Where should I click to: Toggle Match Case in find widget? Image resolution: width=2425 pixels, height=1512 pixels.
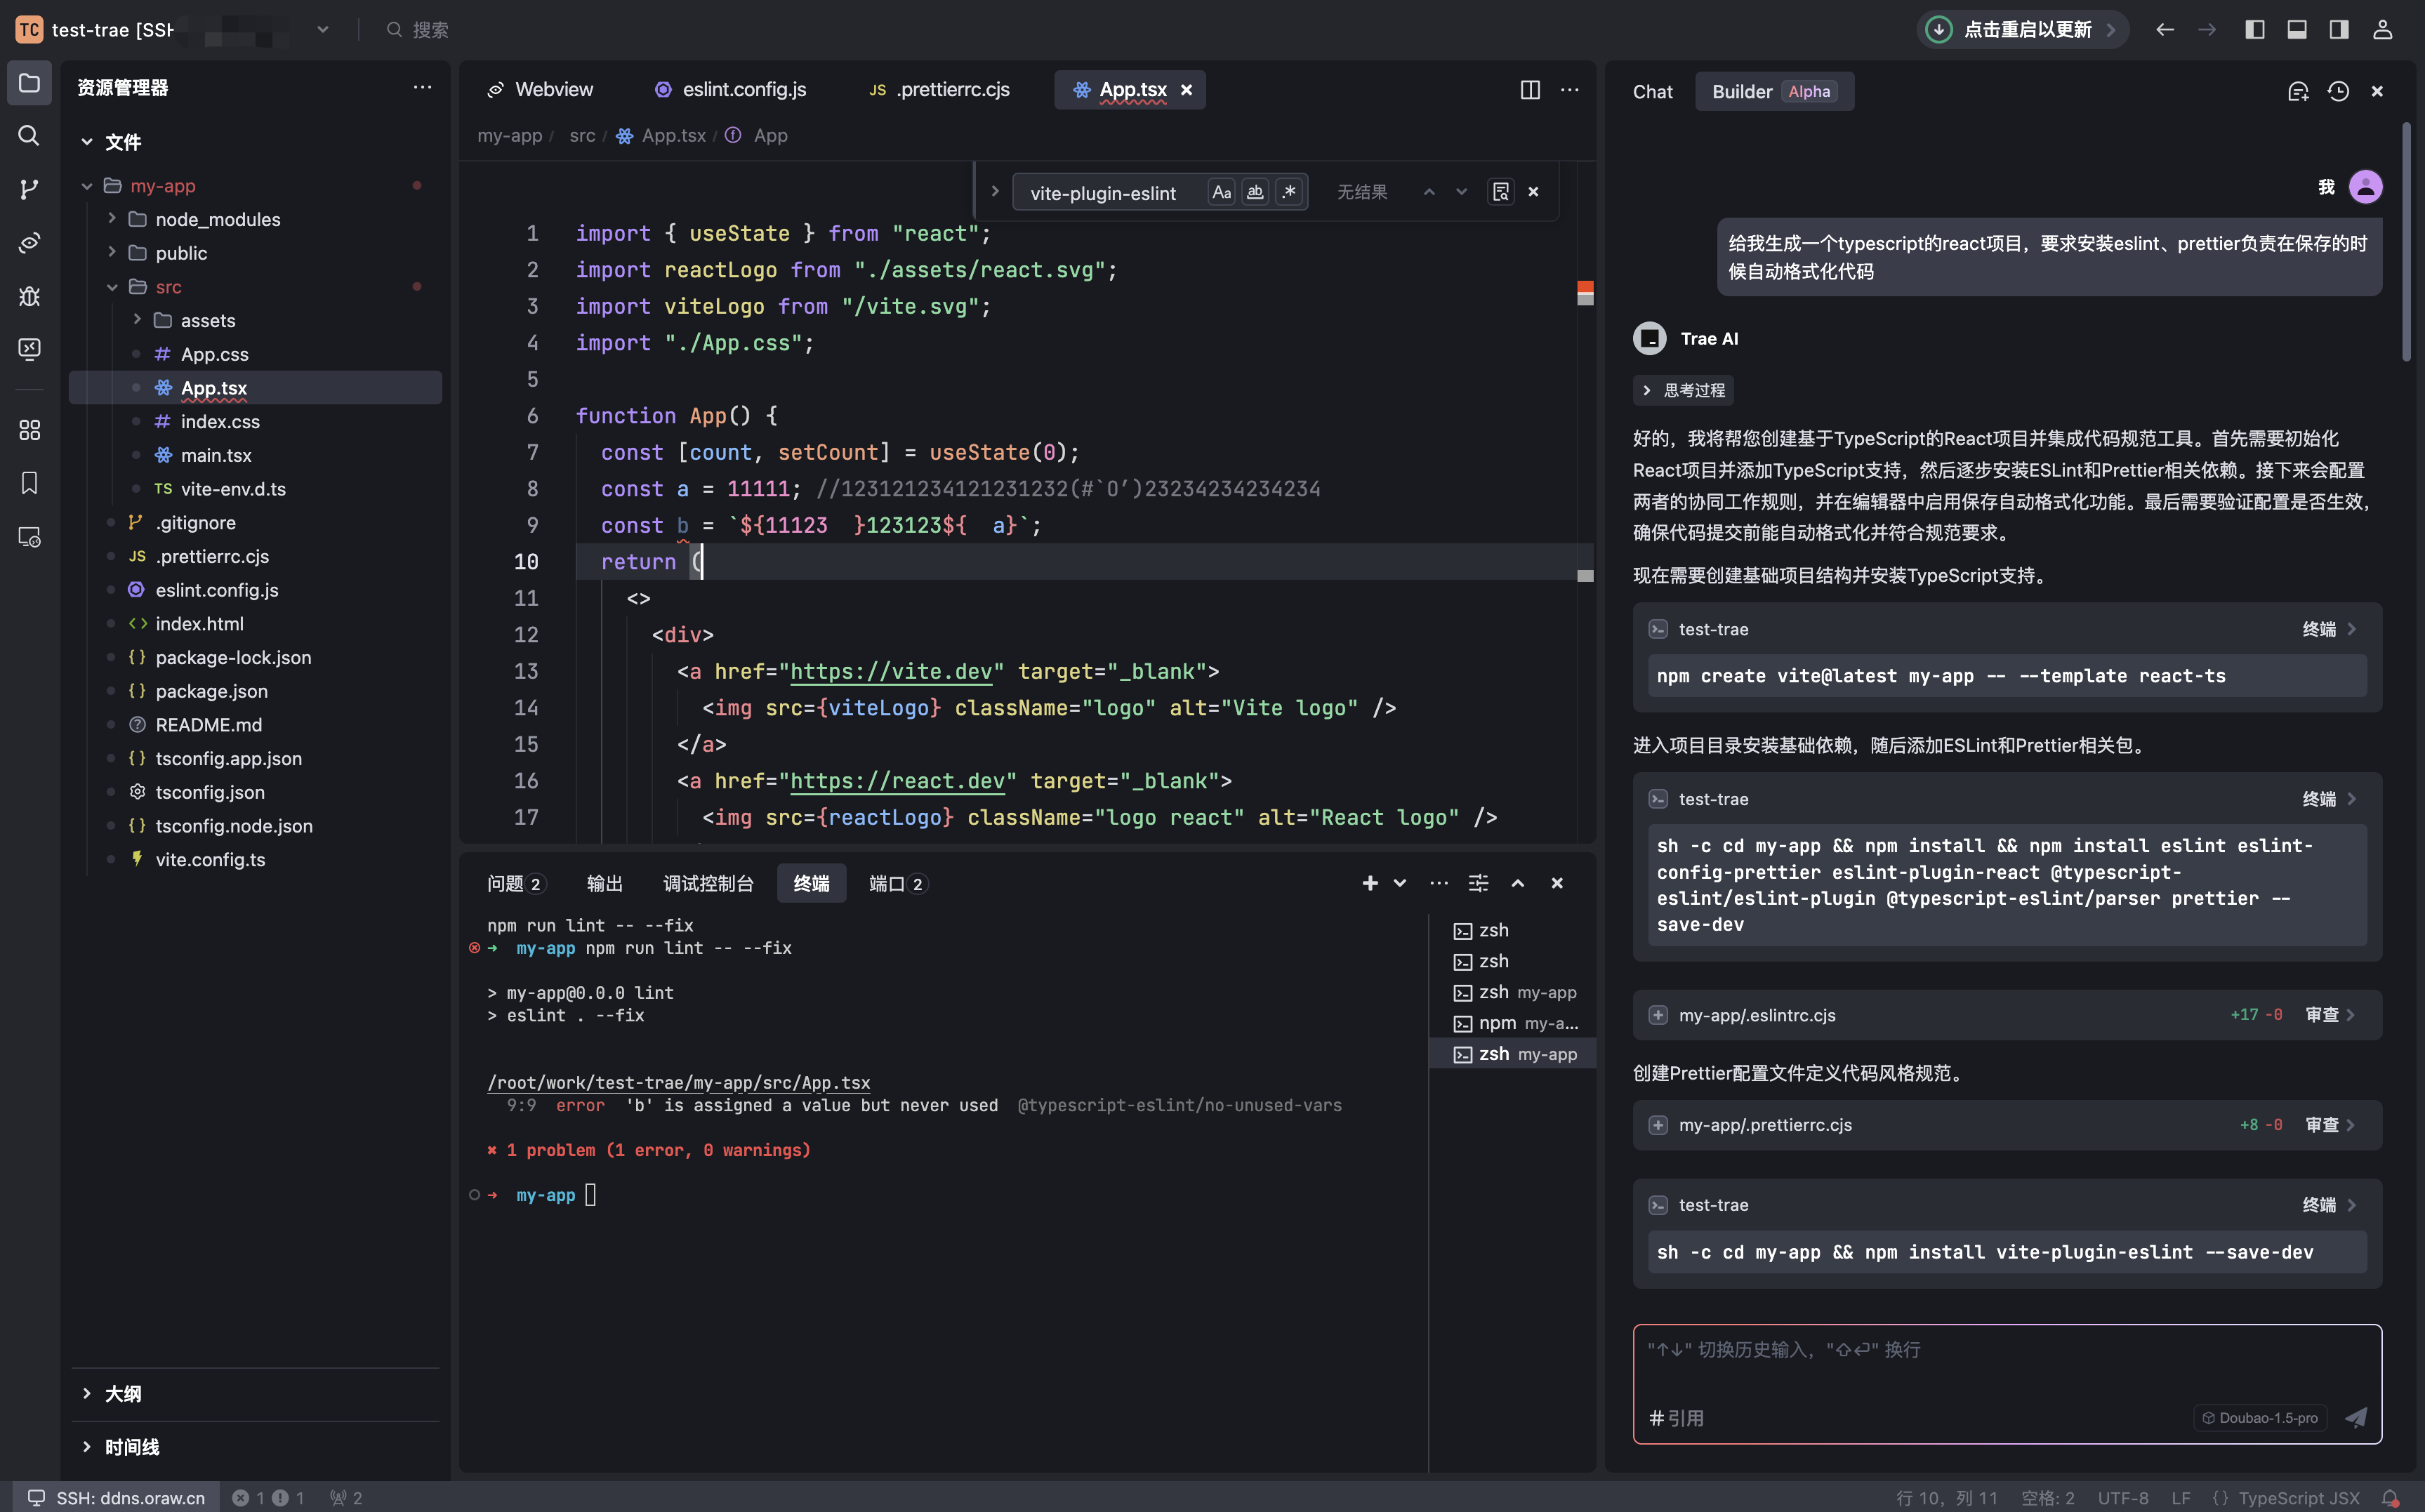[x=1221, y=192]
